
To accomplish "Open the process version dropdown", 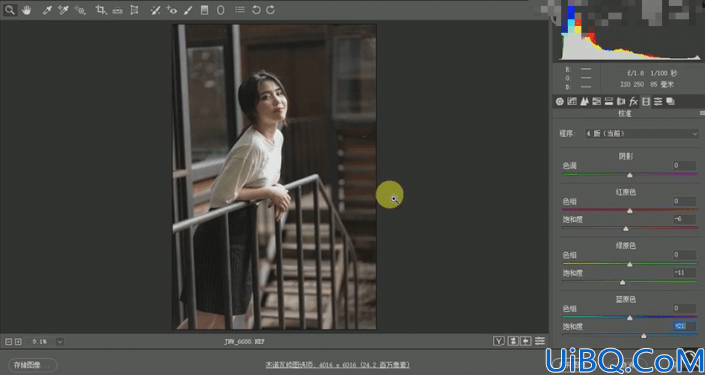I will click(642, 134).
